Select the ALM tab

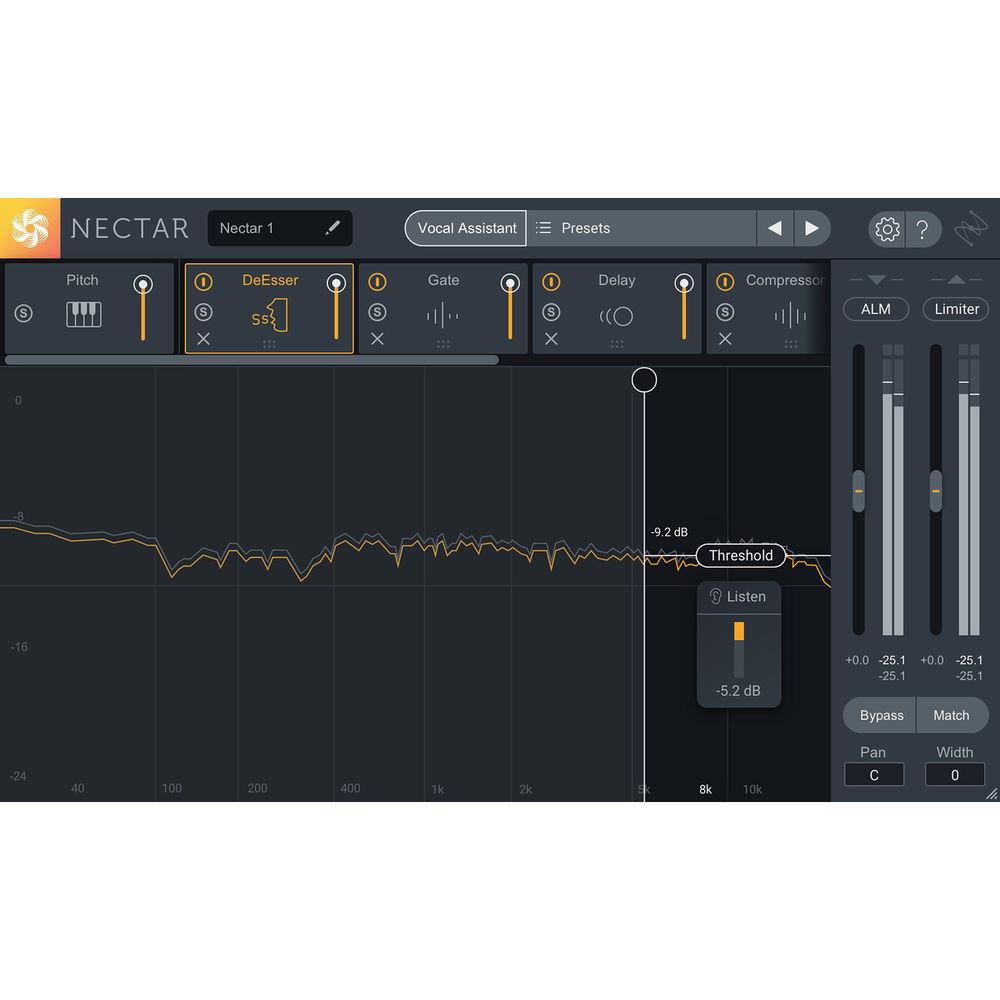tap(875, 310)
